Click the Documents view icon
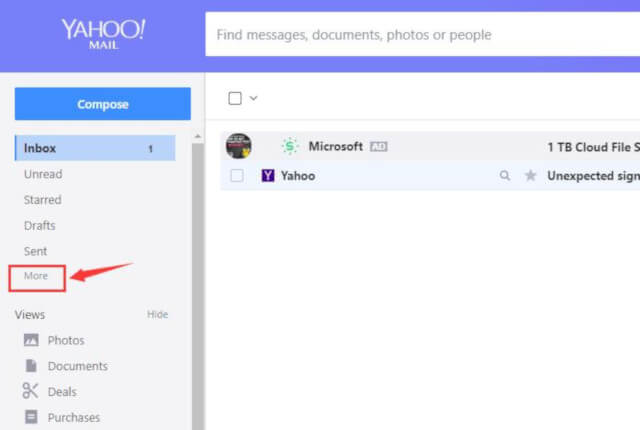 pos(31,366)
